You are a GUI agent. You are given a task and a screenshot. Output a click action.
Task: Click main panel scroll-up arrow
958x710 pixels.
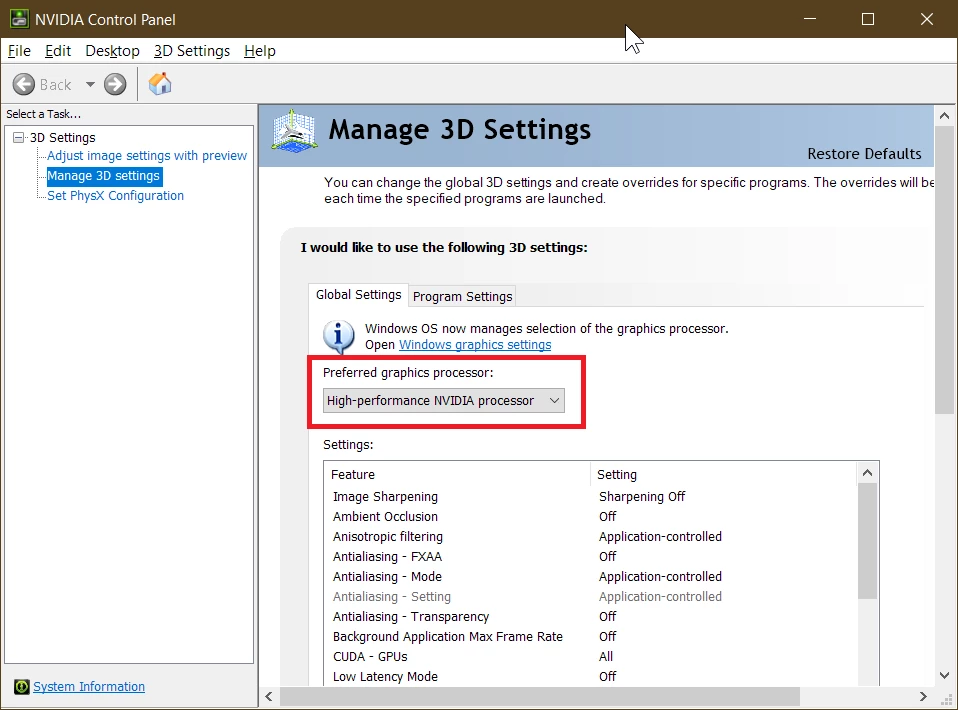945,115
